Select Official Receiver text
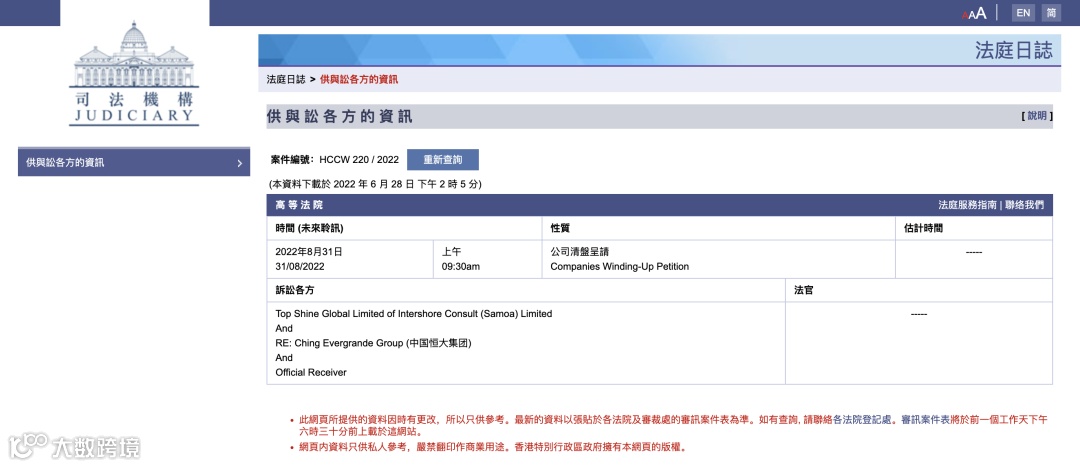Viewport: 1080px width, 467px height. pyautogui.click(x=311, y=373)
